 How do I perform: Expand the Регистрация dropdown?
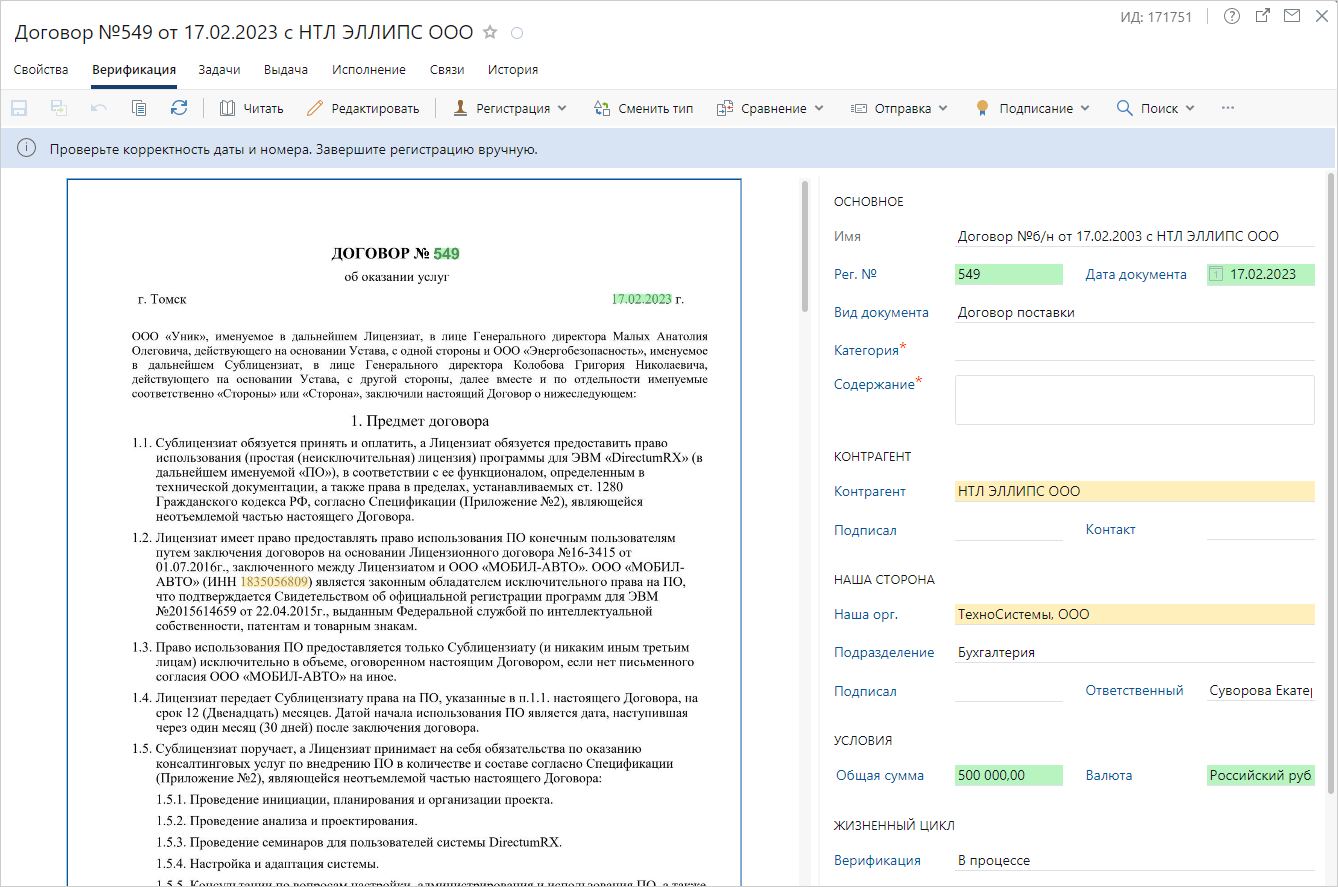coord(510,108)
